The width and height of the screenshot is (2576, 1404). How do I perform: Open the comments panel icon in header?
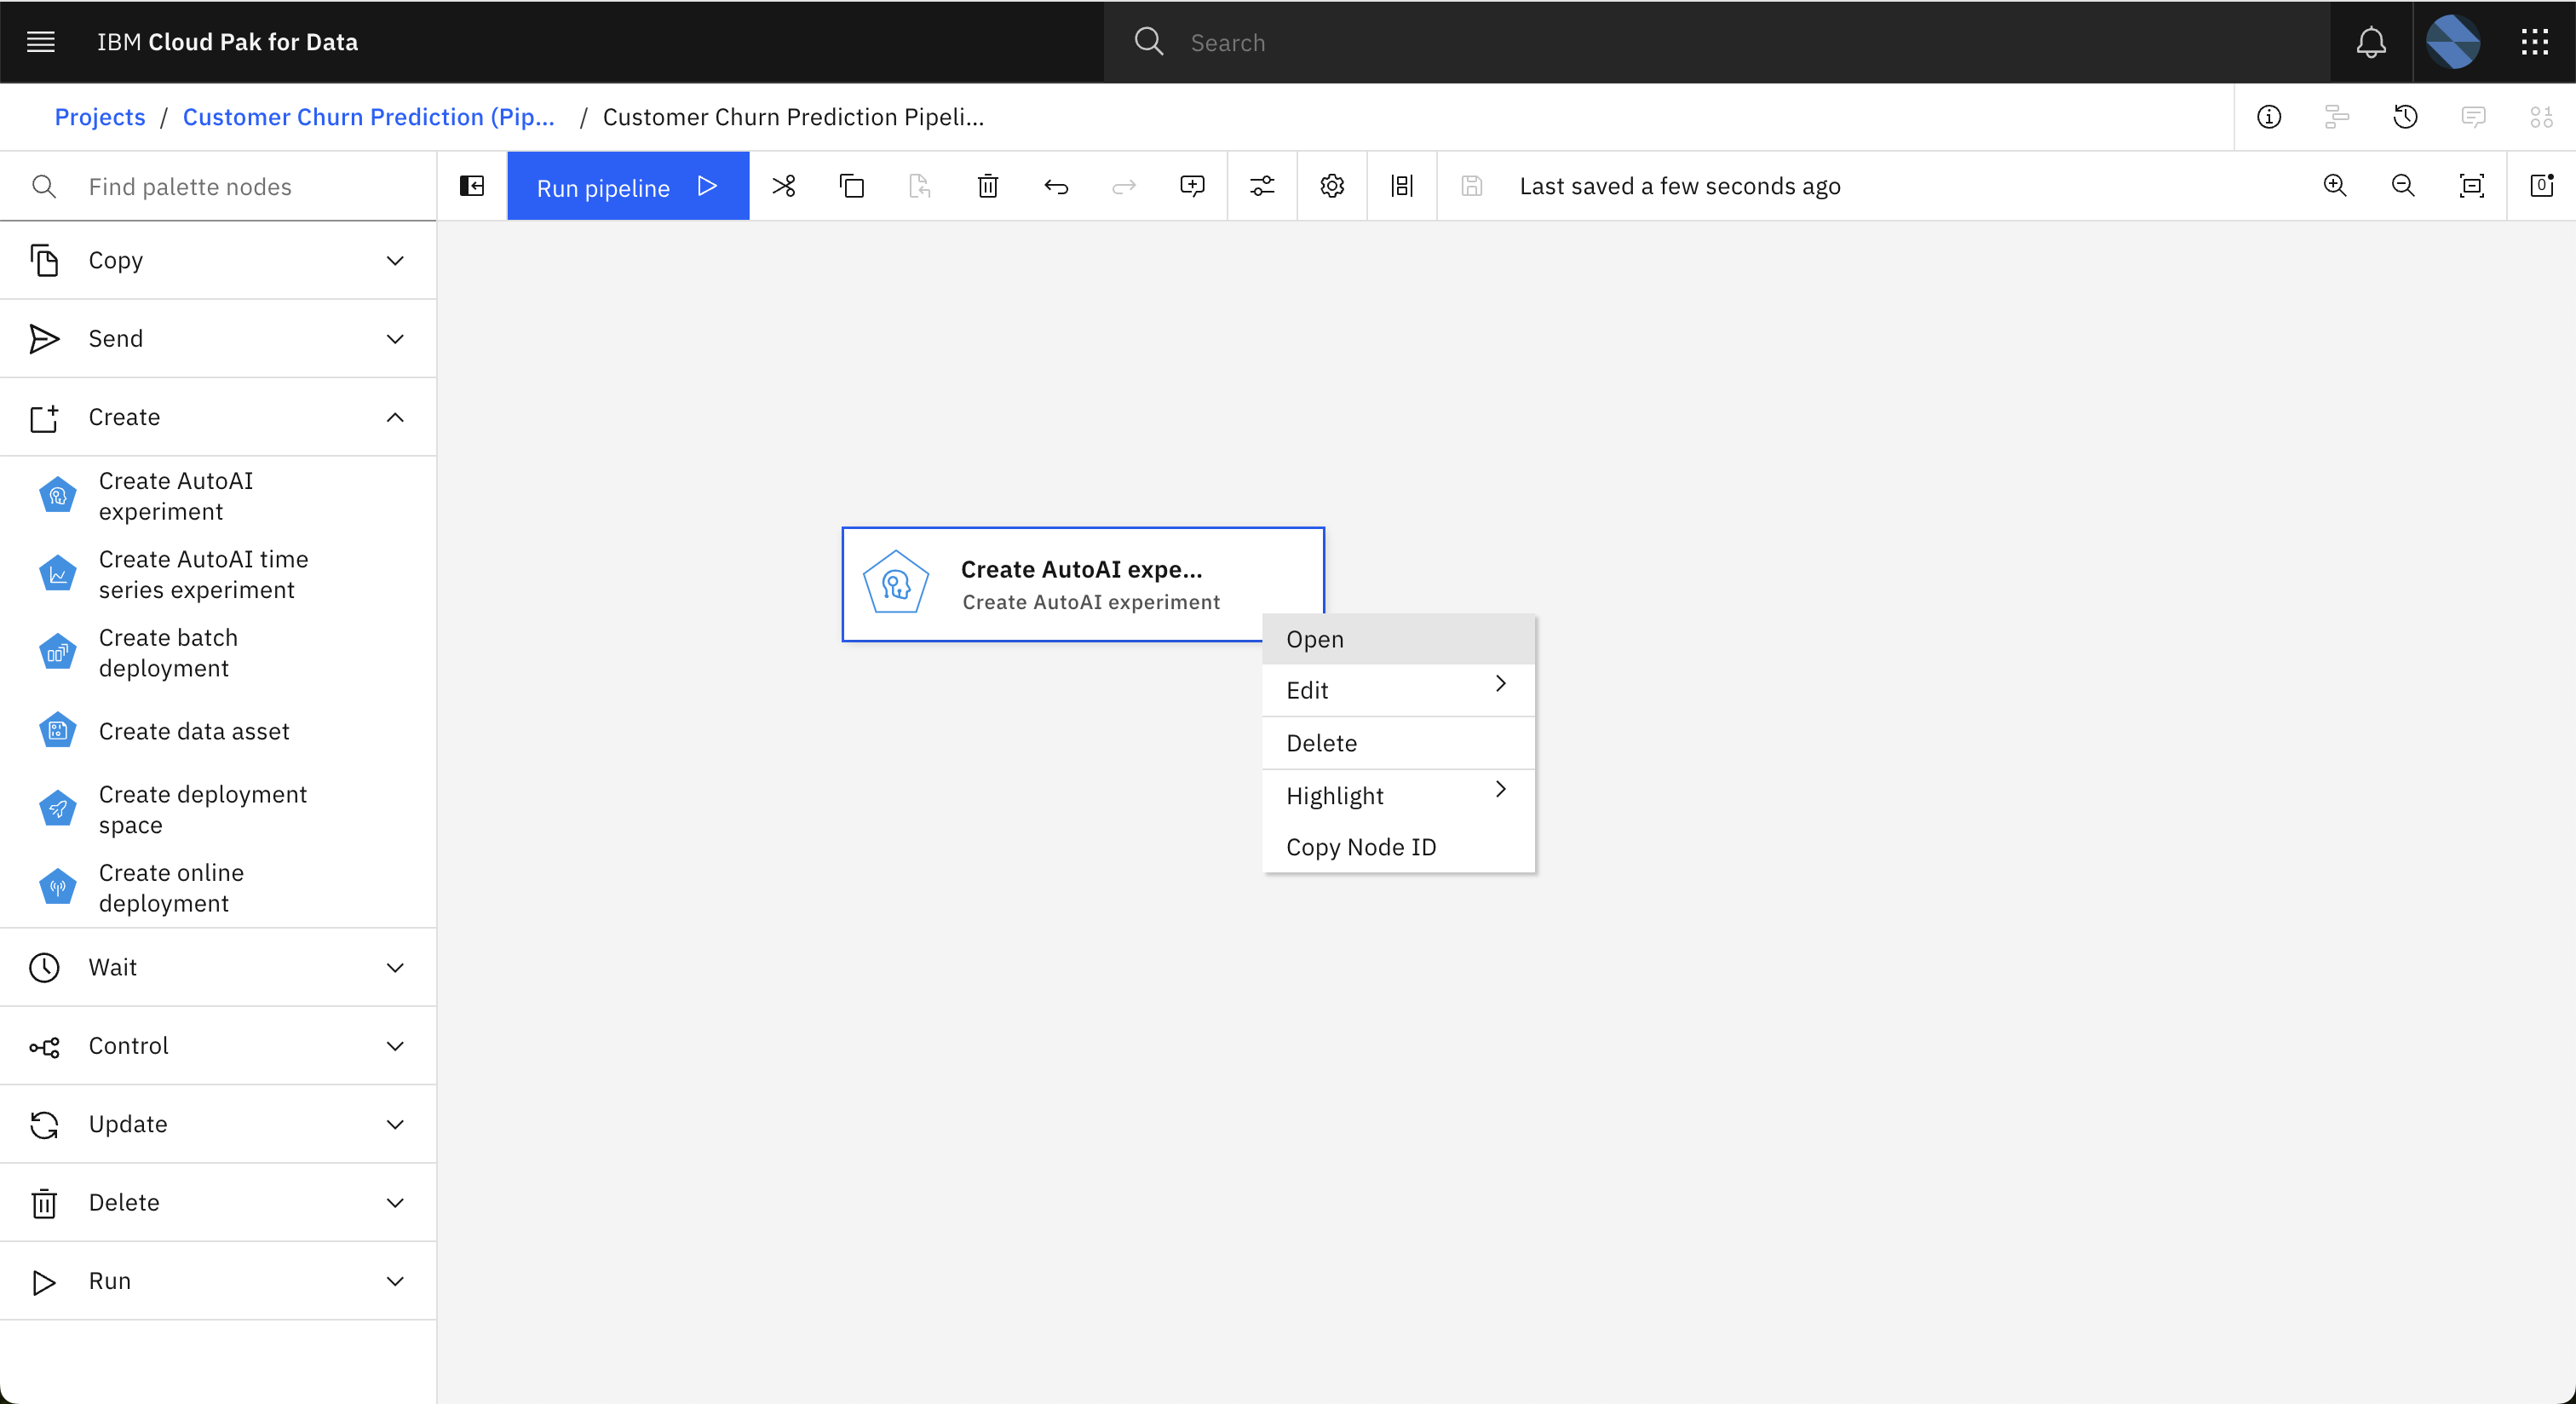pyautogui.click(x=2473, y=117)
